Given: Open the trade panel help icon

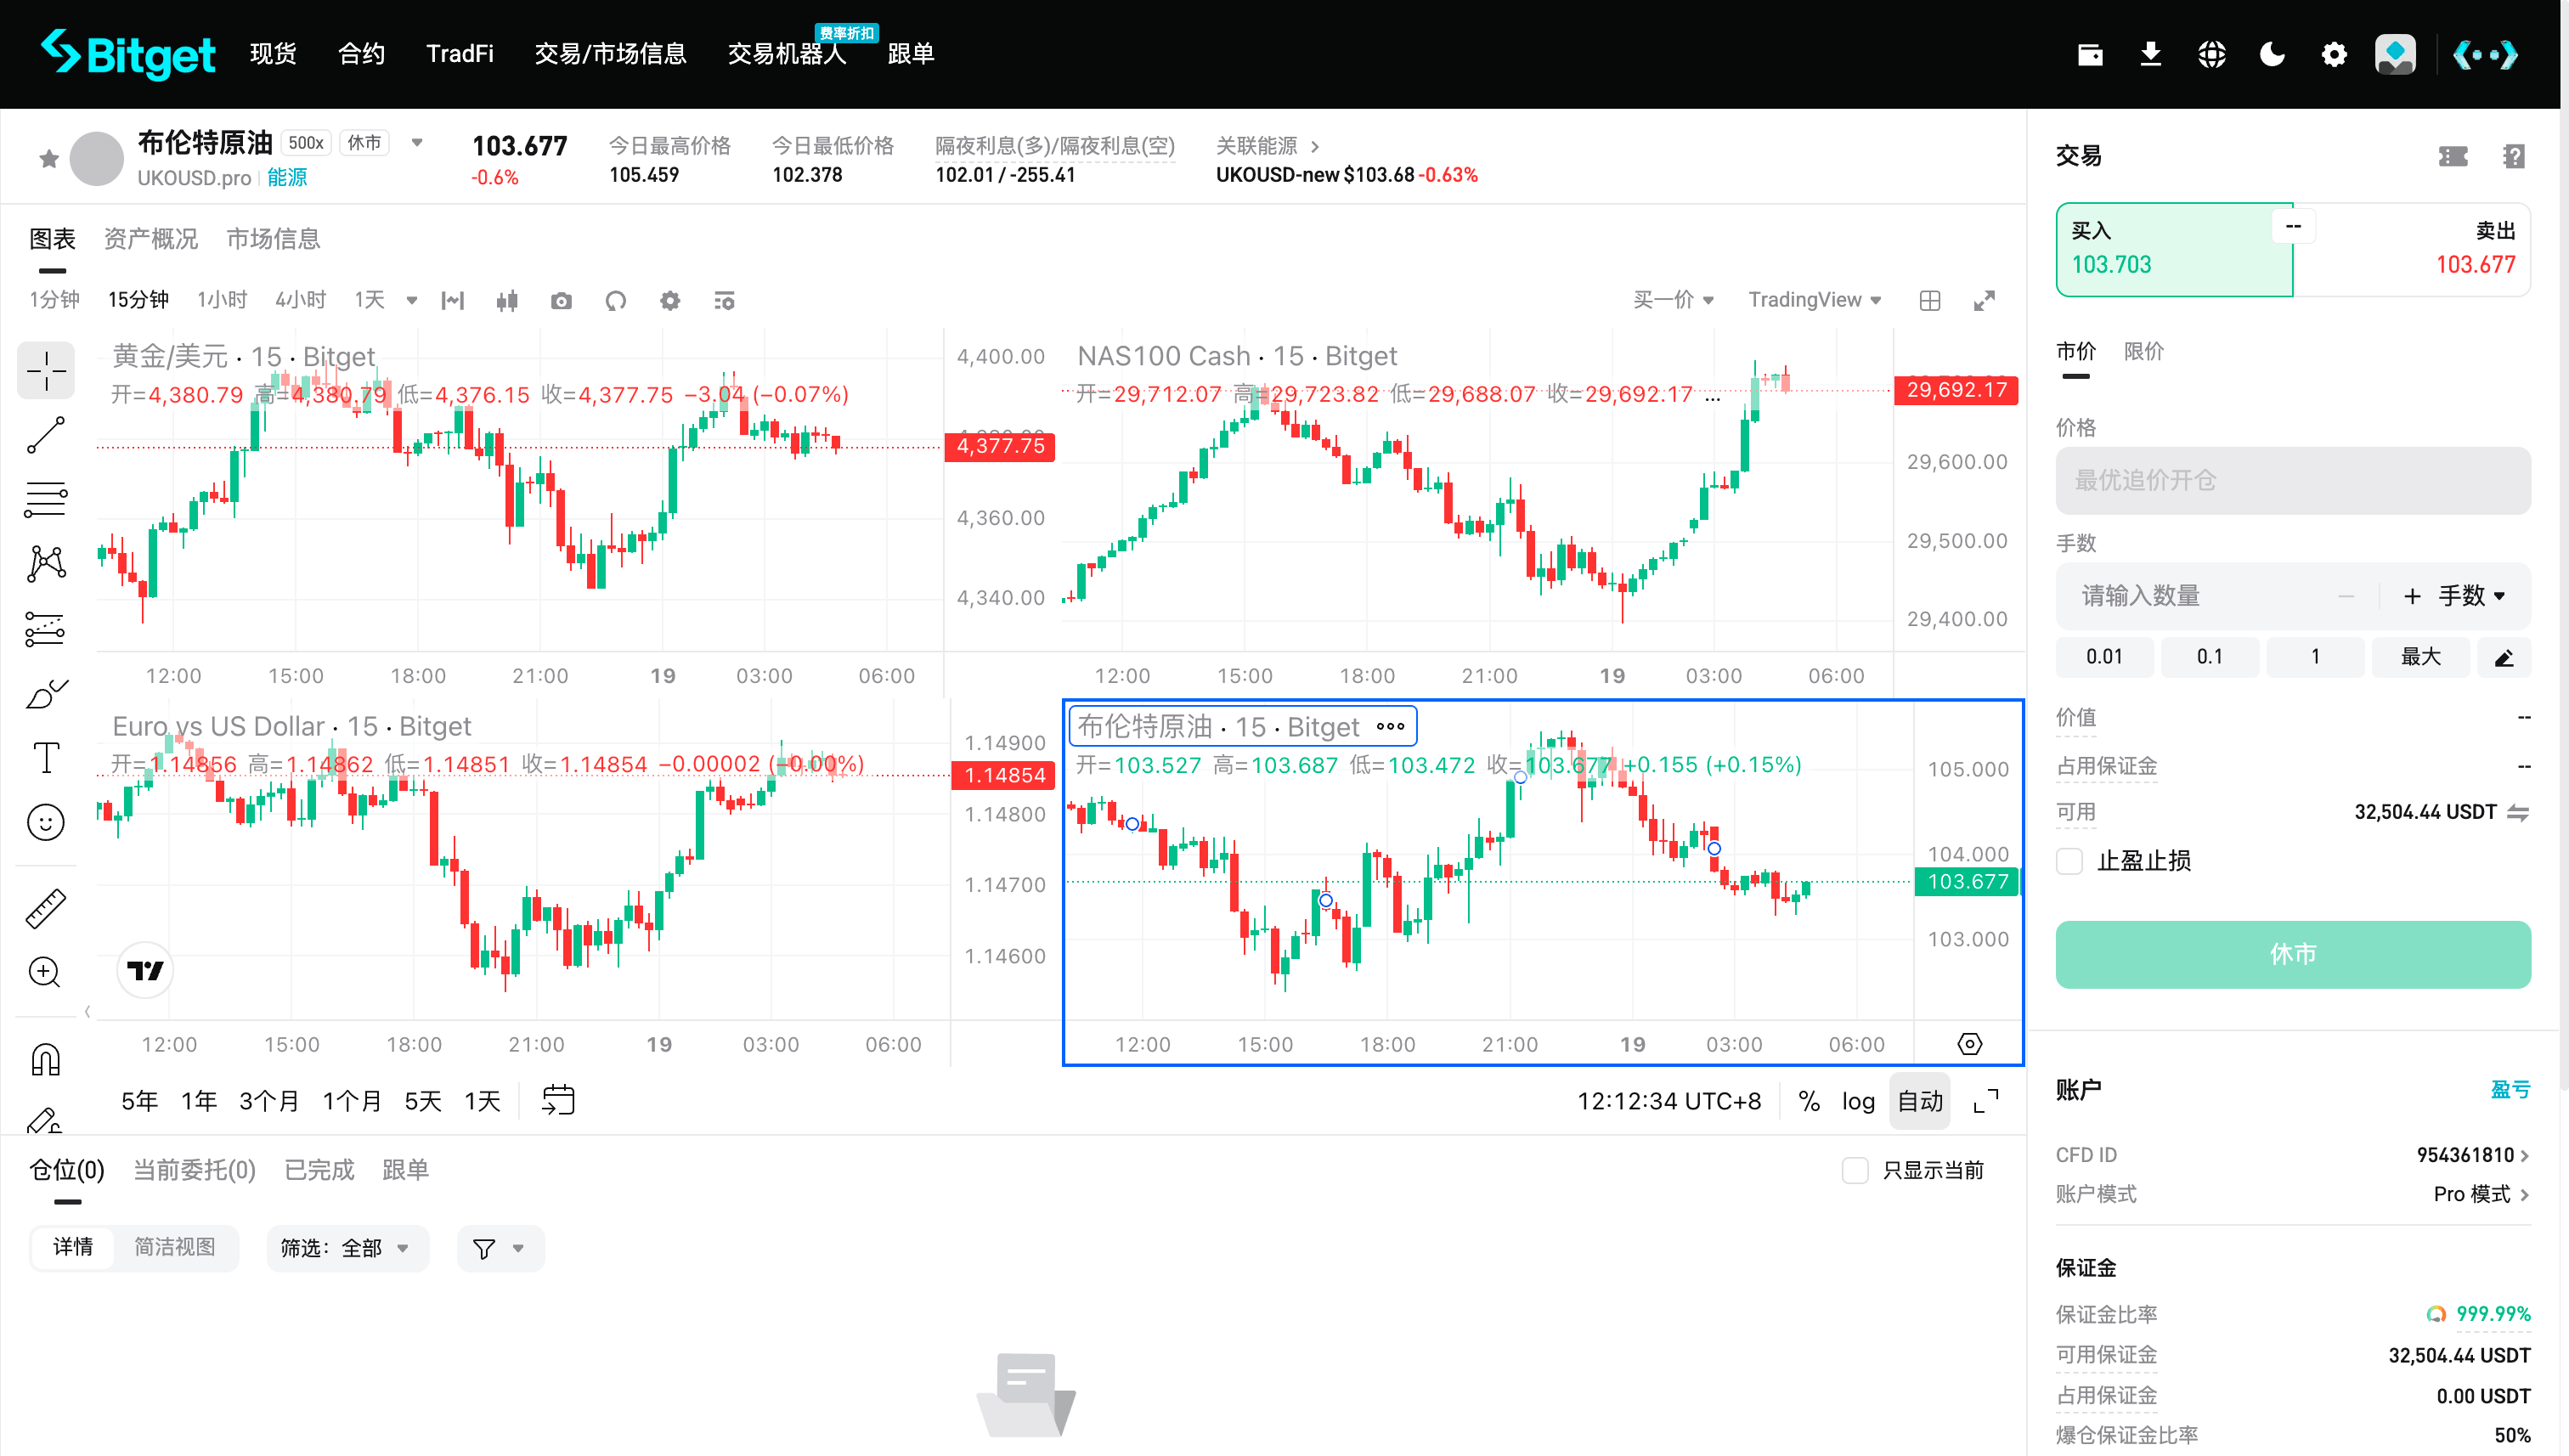Looking at the screenshot, I should pyautogui.click(x=2514, y=156).
